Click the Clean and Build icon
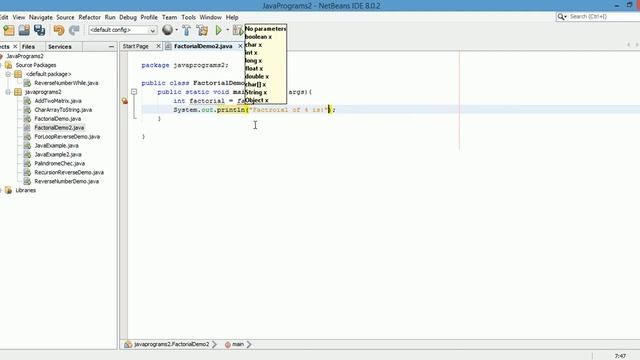 click(202, 30)
